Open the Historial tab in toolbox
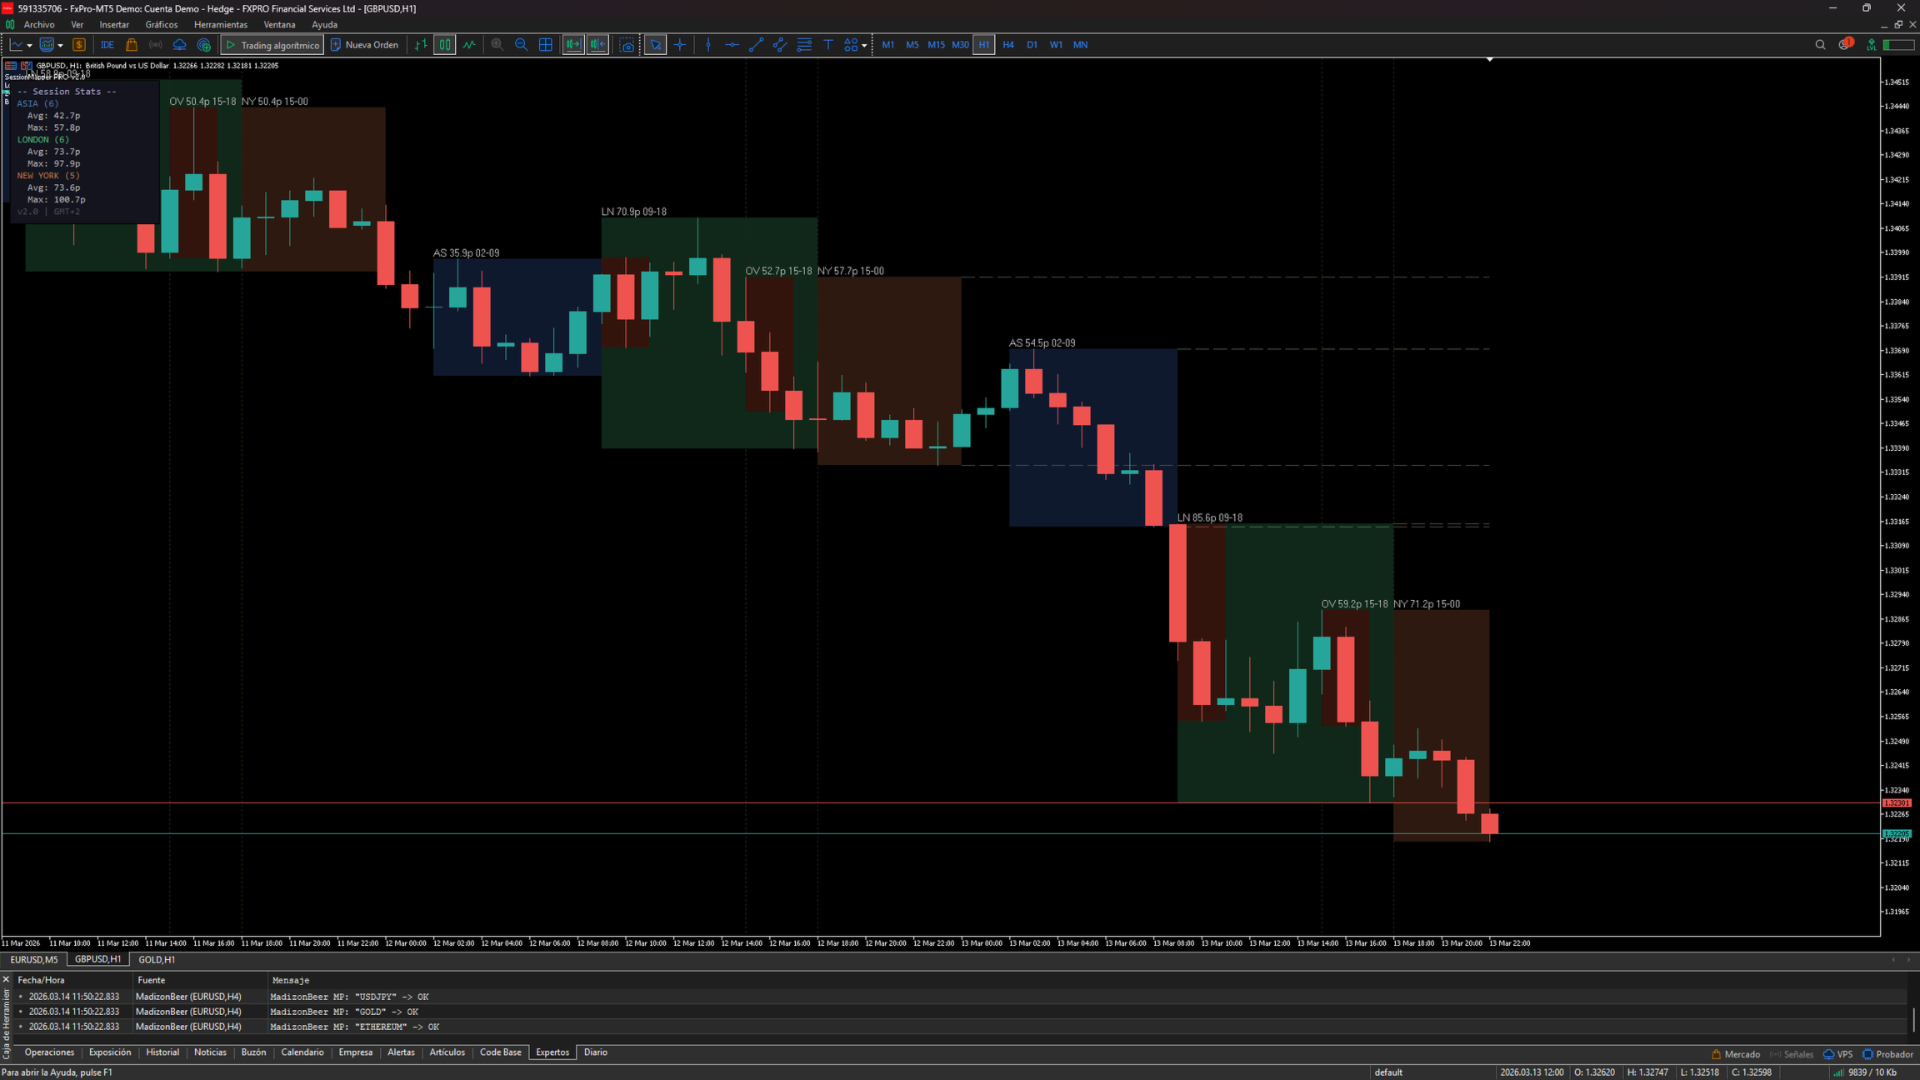The image size is (1920, 1080). click(162, 1053)
